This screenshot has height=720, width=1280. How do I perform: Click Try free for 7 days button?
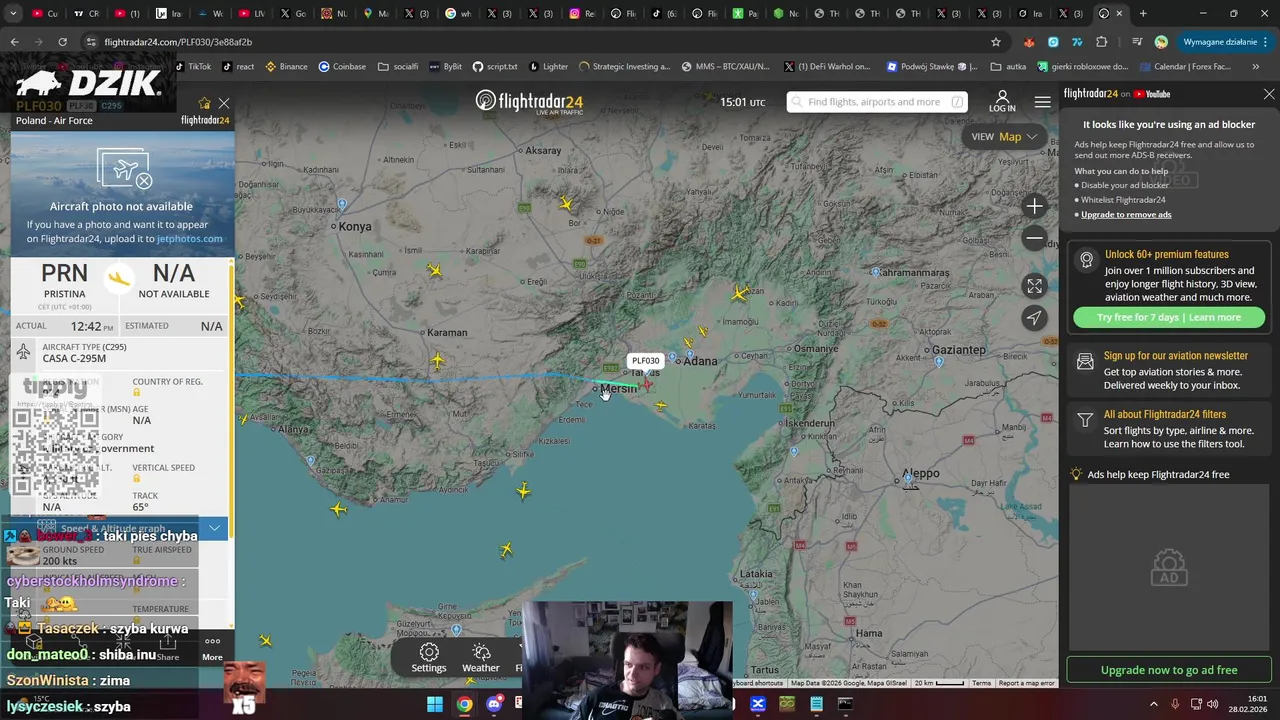click(1168, 317)
